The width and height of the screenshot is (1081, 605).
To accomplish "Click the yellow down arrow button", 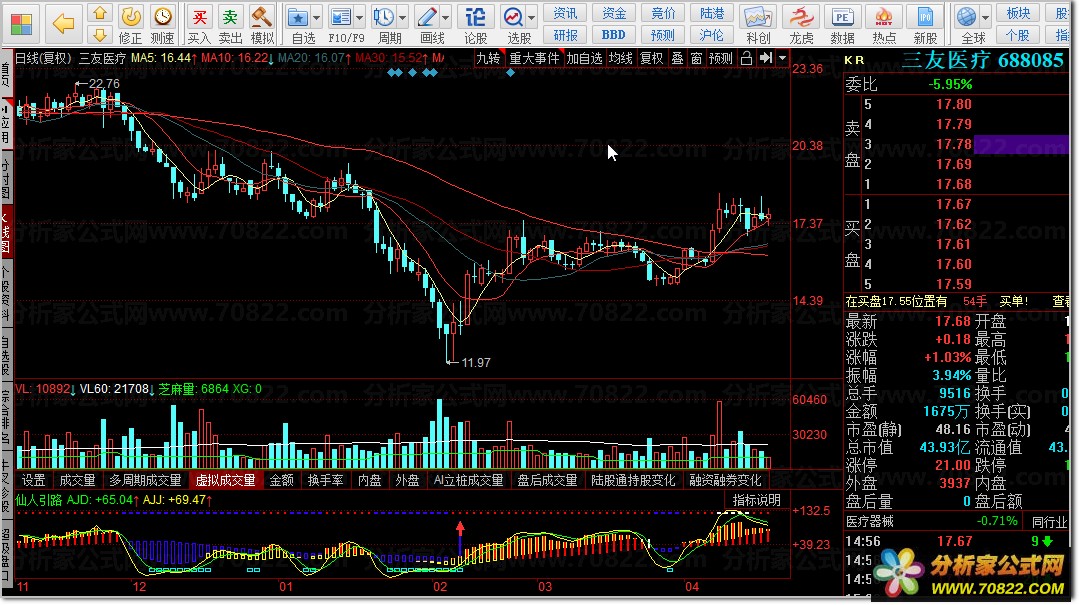I will point(100,35).
